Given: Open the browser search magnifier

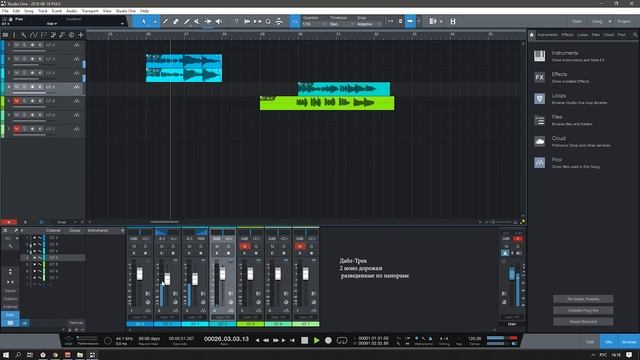Looking at the screenshot, I should (x=635, y=35).
